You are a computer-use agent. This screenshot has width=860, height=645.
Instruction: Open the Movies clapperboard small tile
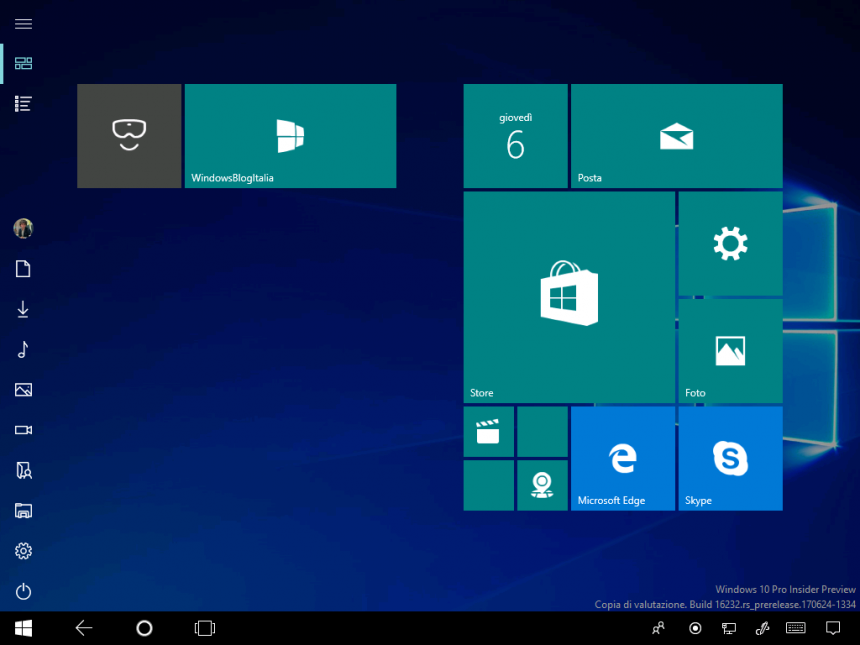coord(488,432)
